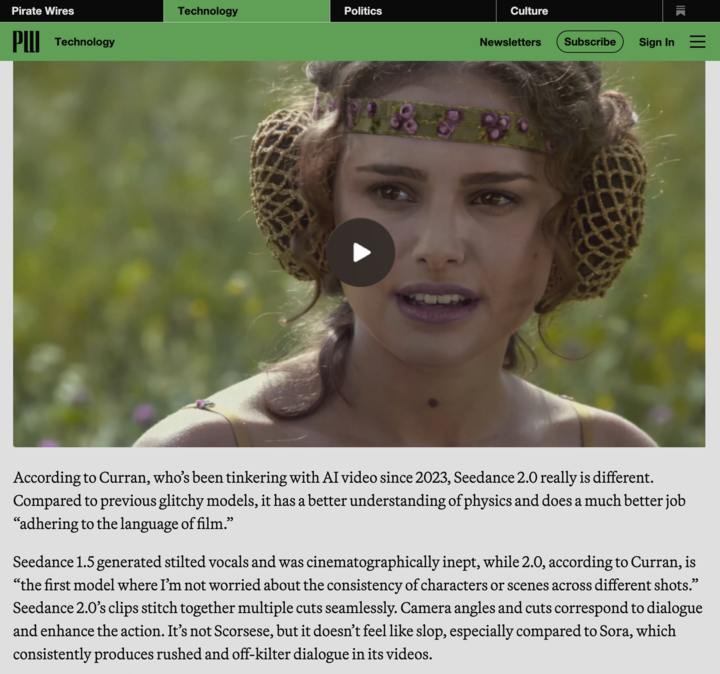The width and height of the screenshot is (720, 674).
Task: Click the Technology section label beside logo
Action: [84, 42]
